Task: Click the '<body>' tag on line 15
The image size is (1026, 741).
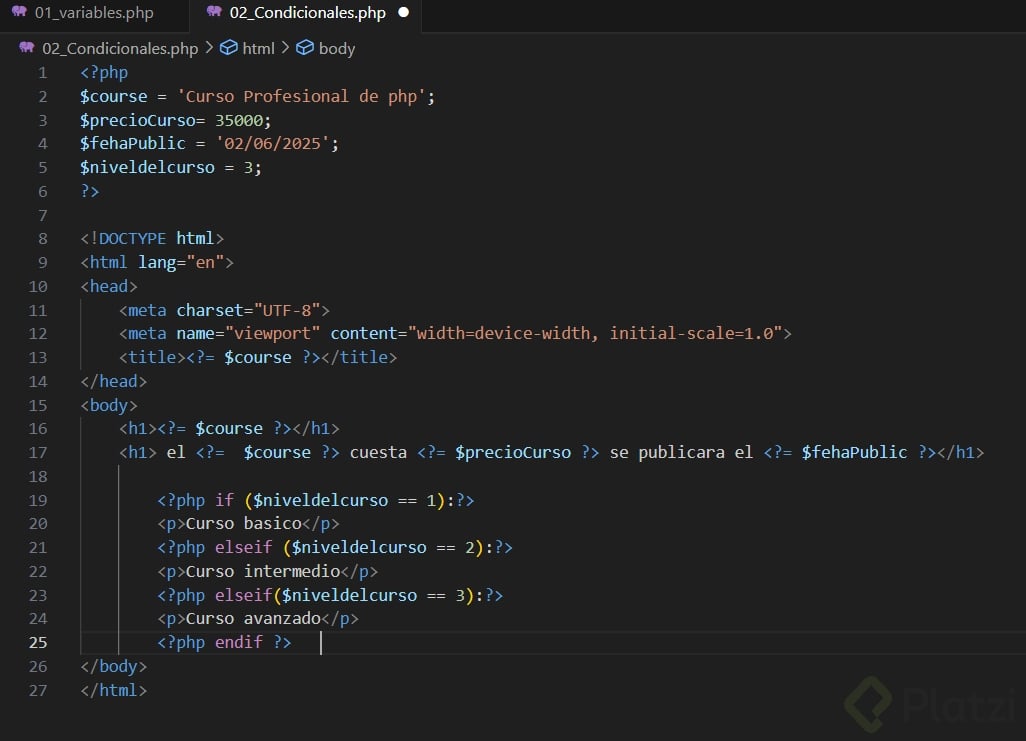Action: point(109,406)
